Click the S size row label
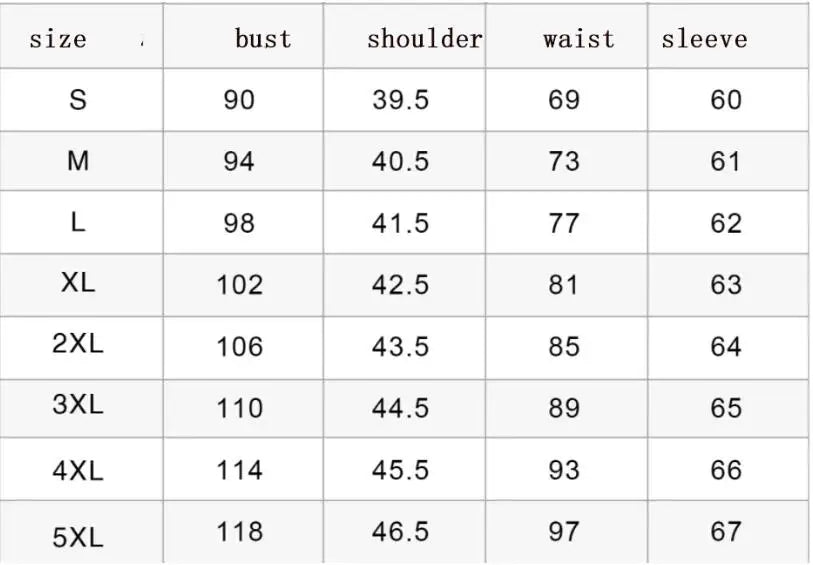 [x=78, y=99]
